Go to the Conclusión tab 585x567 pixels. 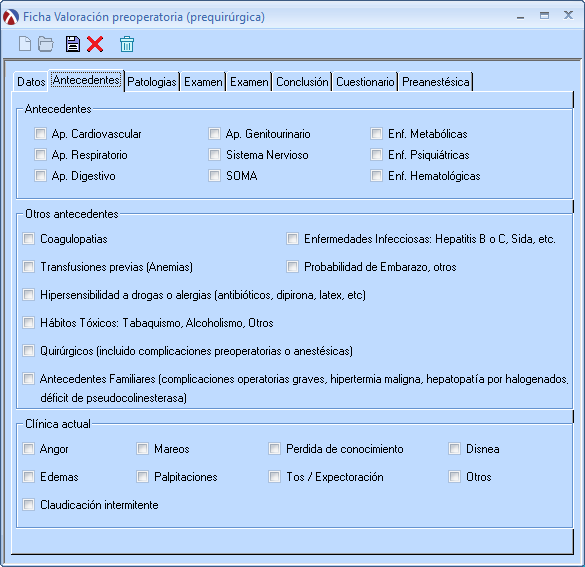(x=302, y=82)
